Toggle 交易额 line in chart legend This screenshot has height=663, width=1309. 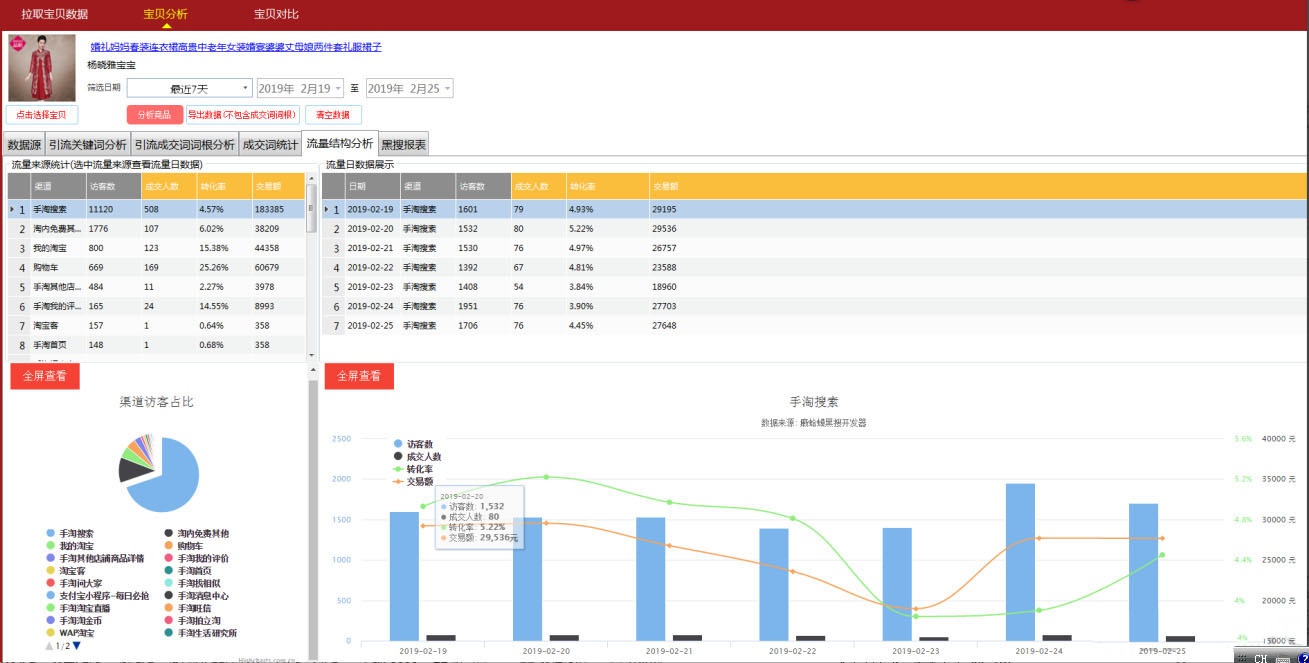[414, 481]
